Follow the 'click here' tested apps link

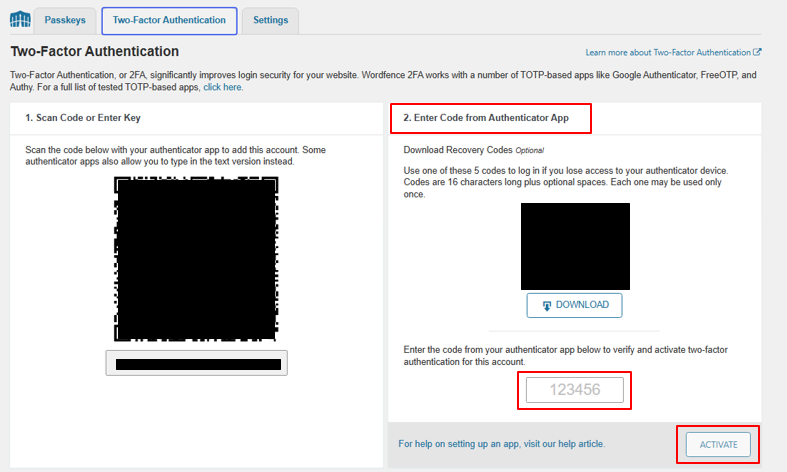pyautogui.click(x=223, y=87)
